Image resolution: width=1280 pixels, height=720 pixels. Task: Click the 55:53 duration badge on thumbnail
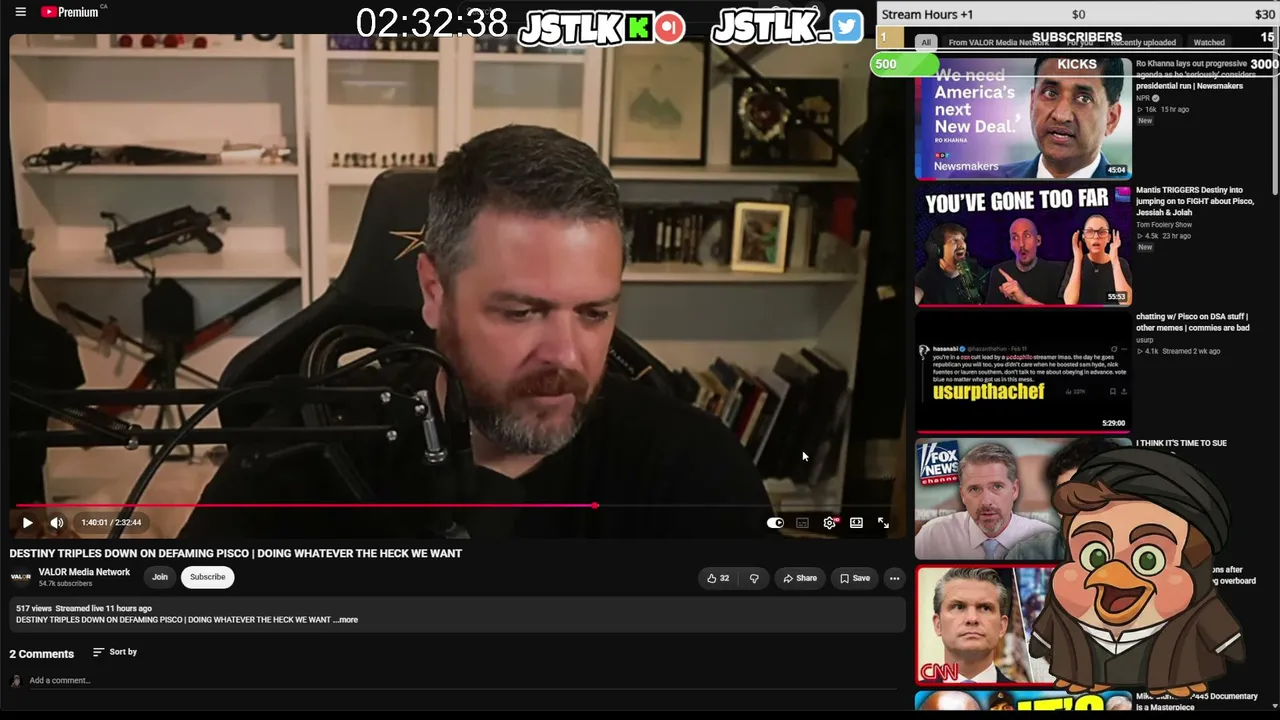(x=1116, y=297)
